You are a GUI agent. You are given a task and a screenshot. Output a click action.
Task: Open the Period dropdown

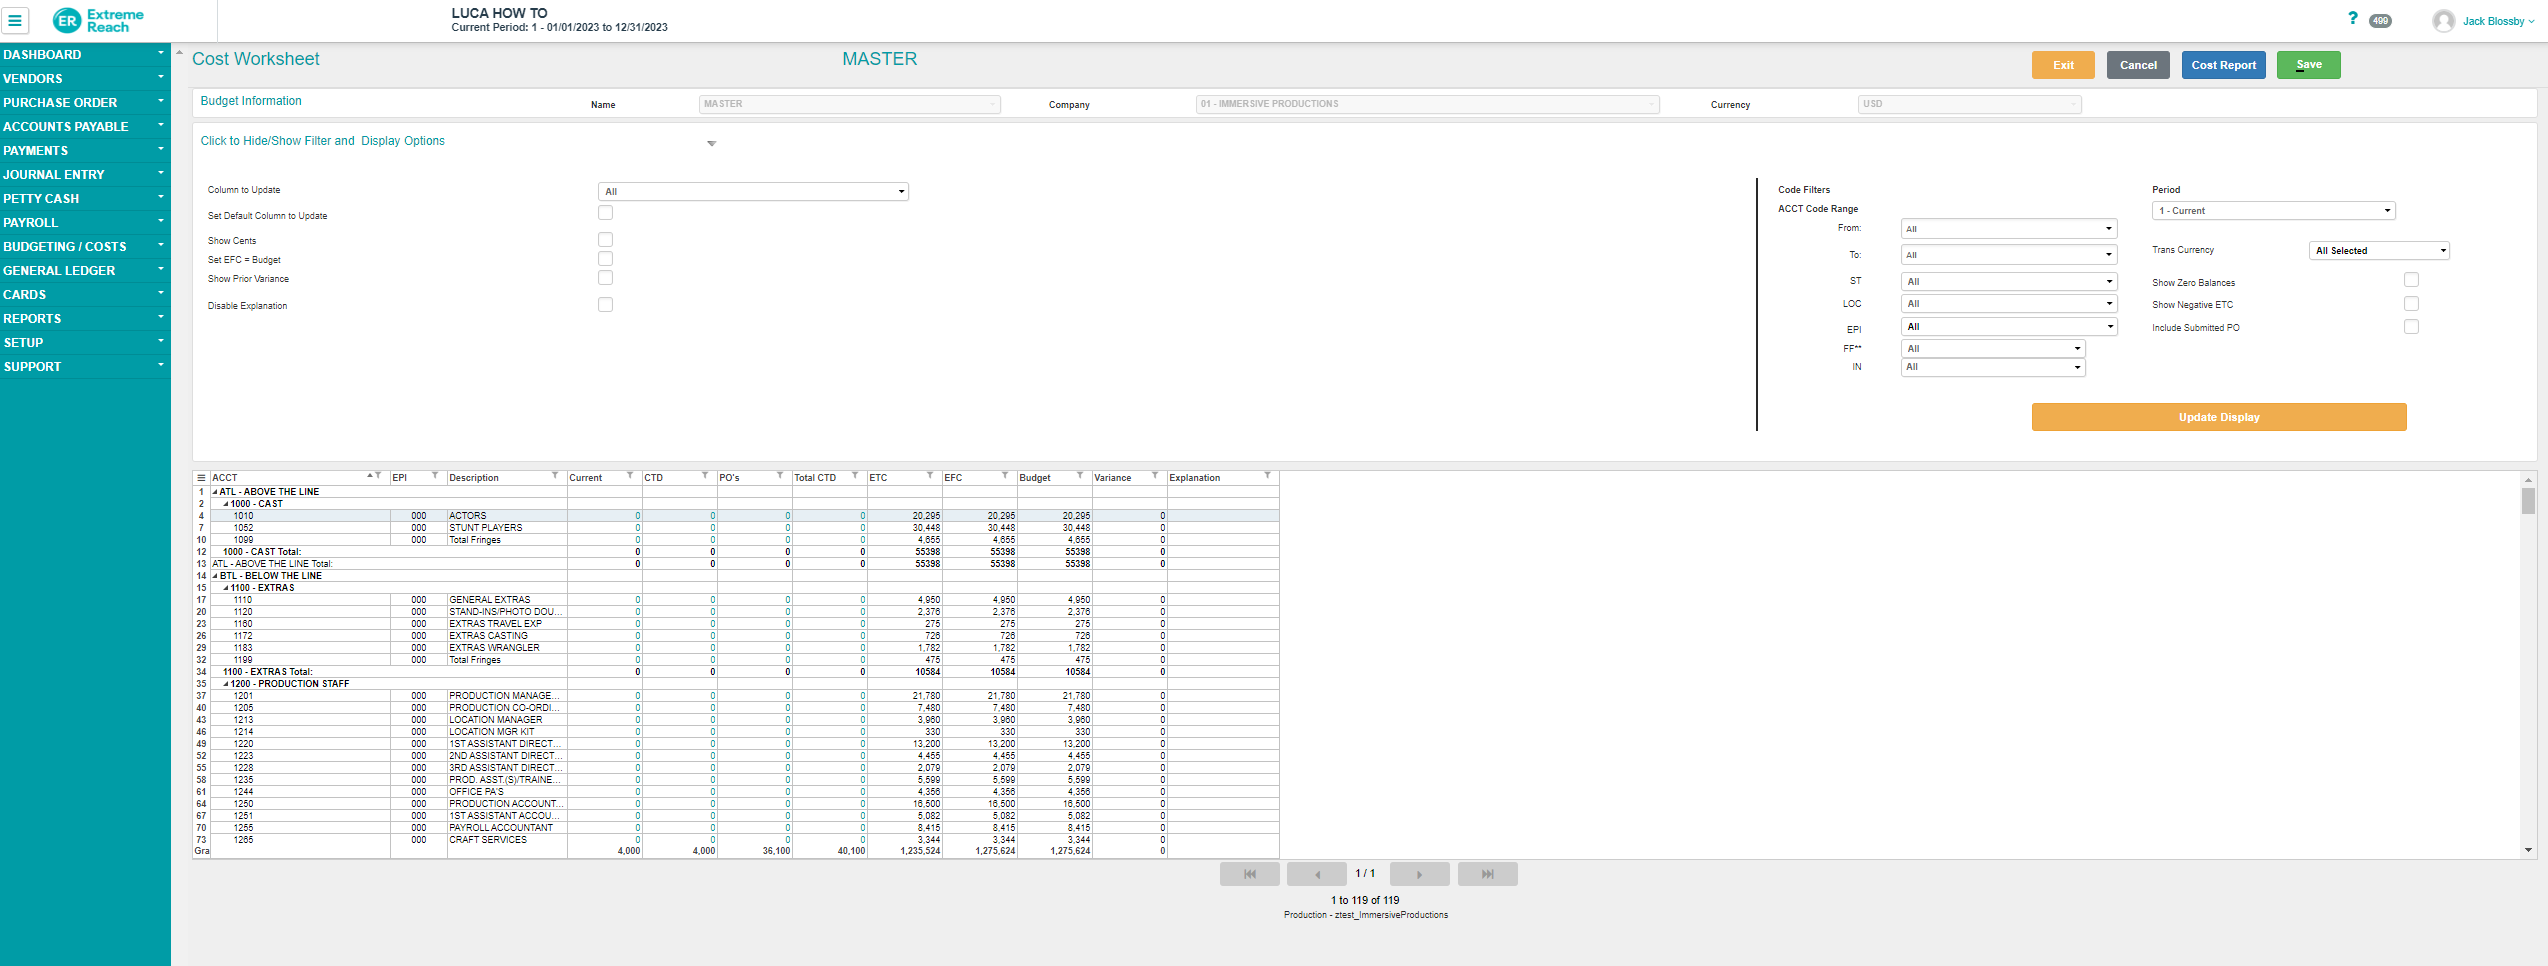[2273, 211]
